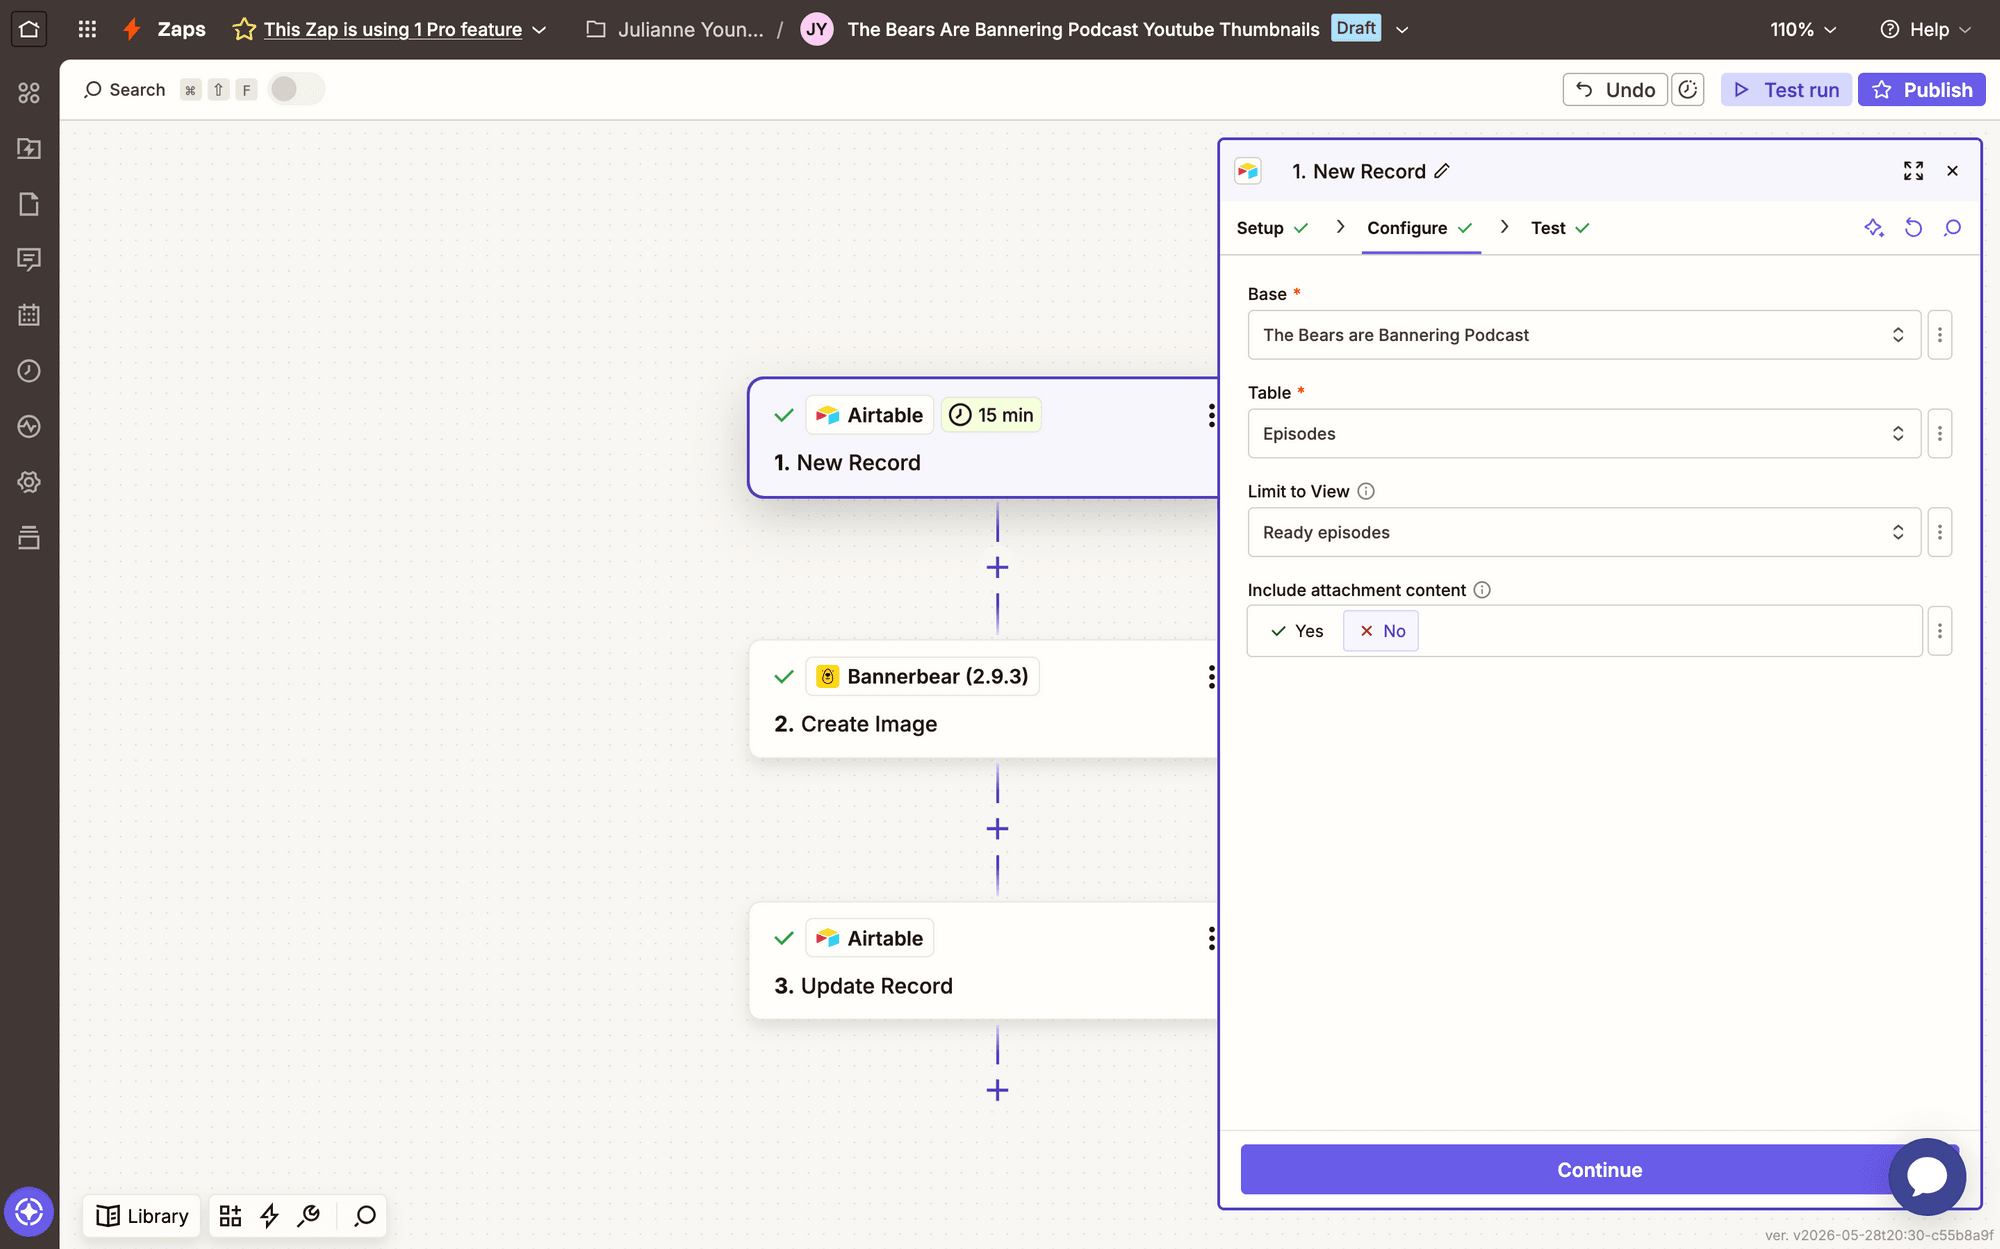Open the apps grid launcher
Viewport: 2000px width, 1249px height.
click(87, 29)
